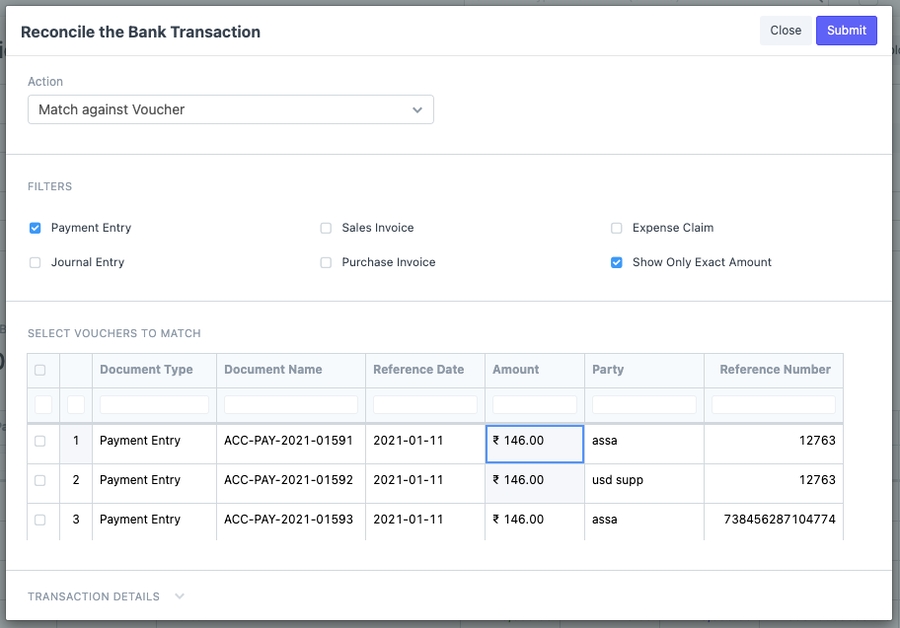
Task: Uncheck the Payment Entry filter
Action: point(35,228)
